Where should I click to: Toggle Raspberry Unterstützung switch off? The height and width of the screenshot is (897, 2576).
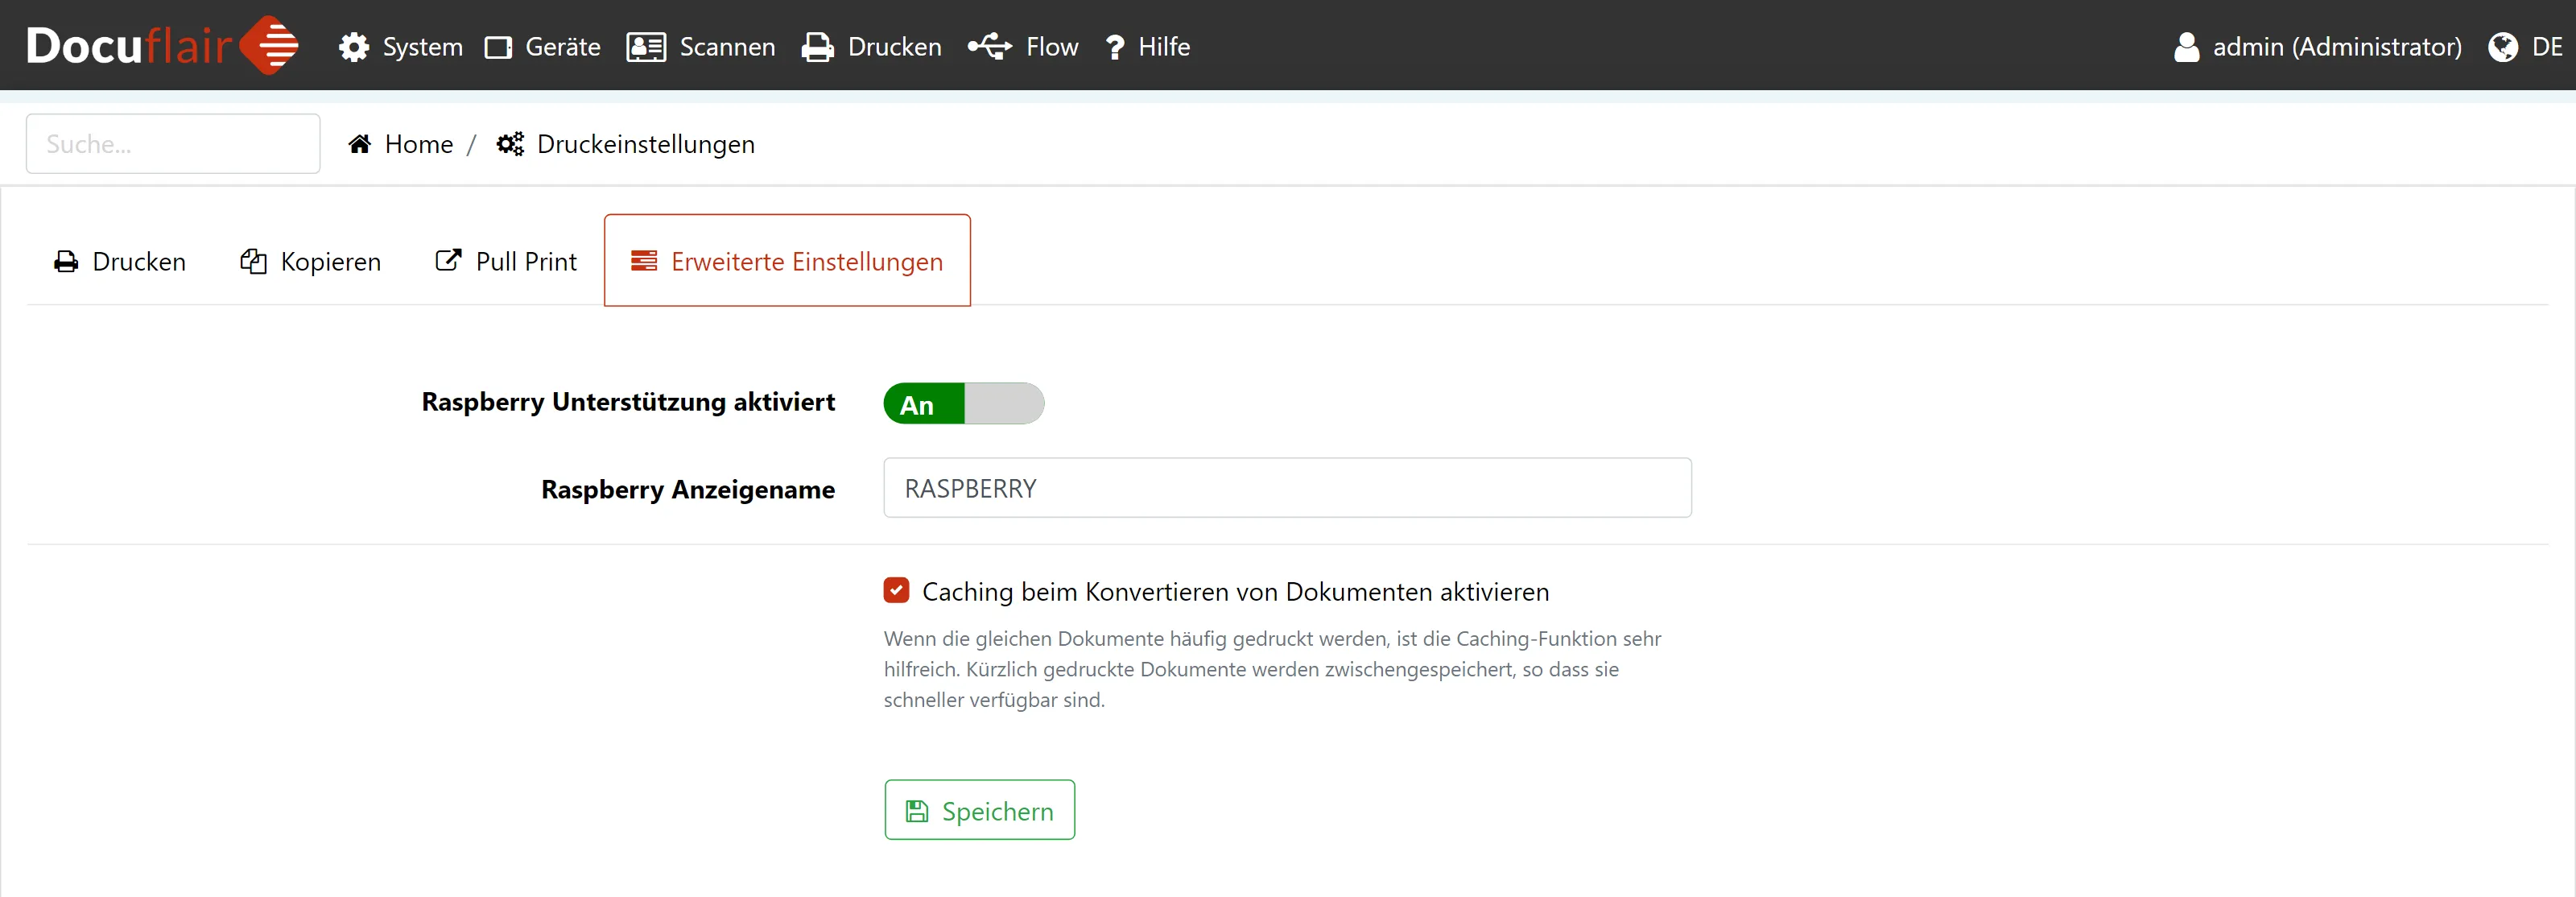click(x=963, y=404)
